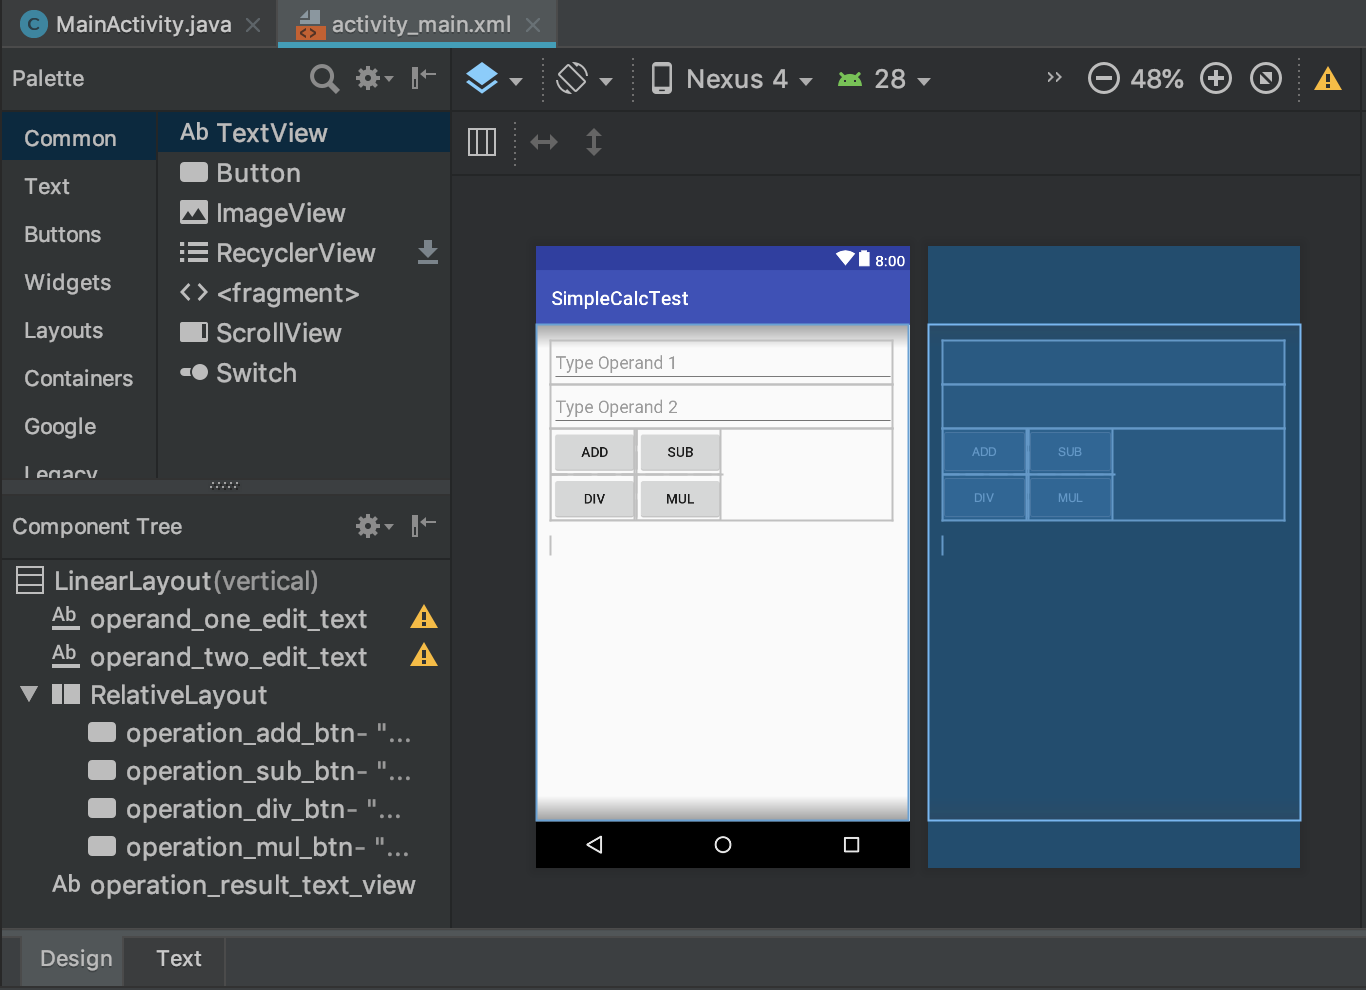Viewport: 1366px width, 990px height.
Task: Zoom in using the plus icon
Action: pos(1215,78)
